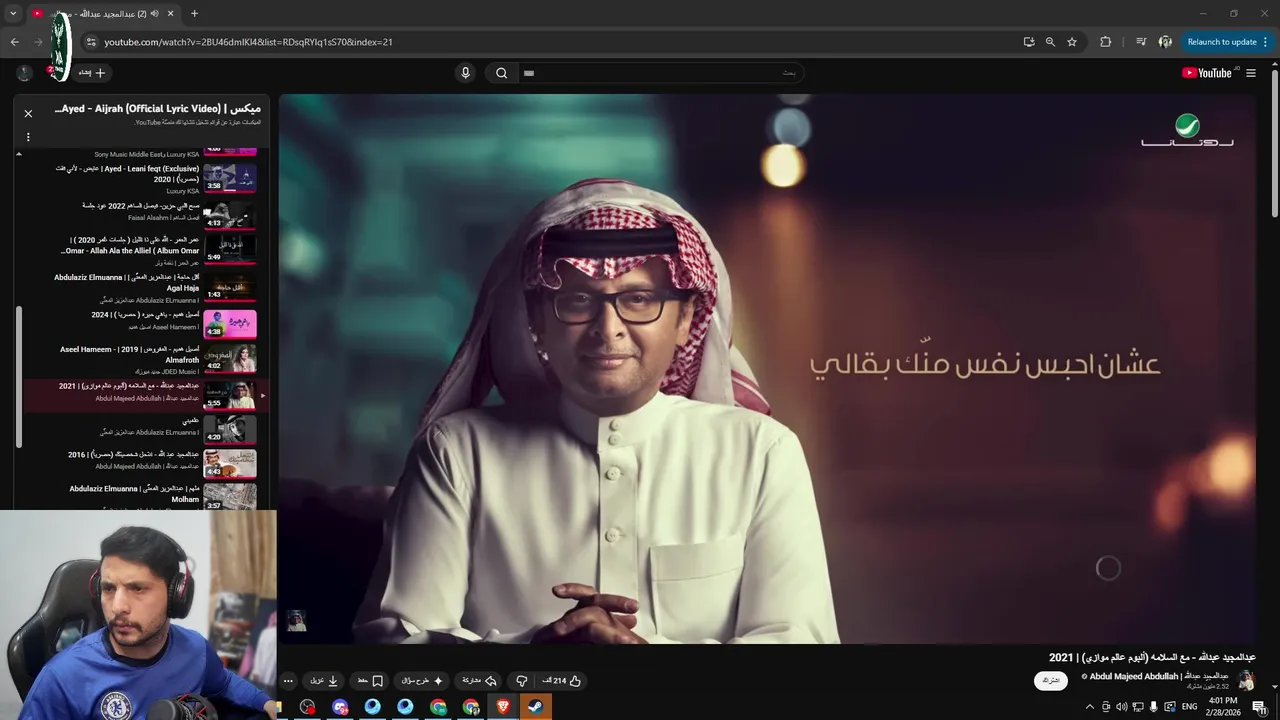This screenshot has height=720, width=1280.
Task: Open Brave browser from the taskbar
Action: pyautogui.click(x=503, y=707)
